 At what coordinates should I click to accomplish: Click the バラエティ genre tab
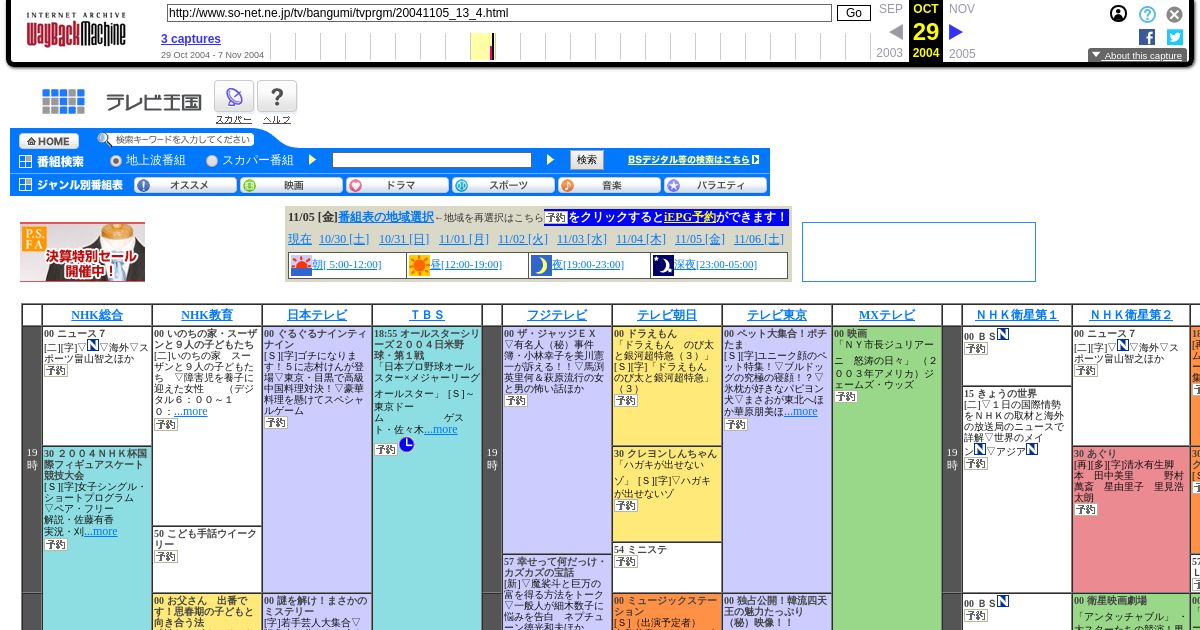coord(716,185)
